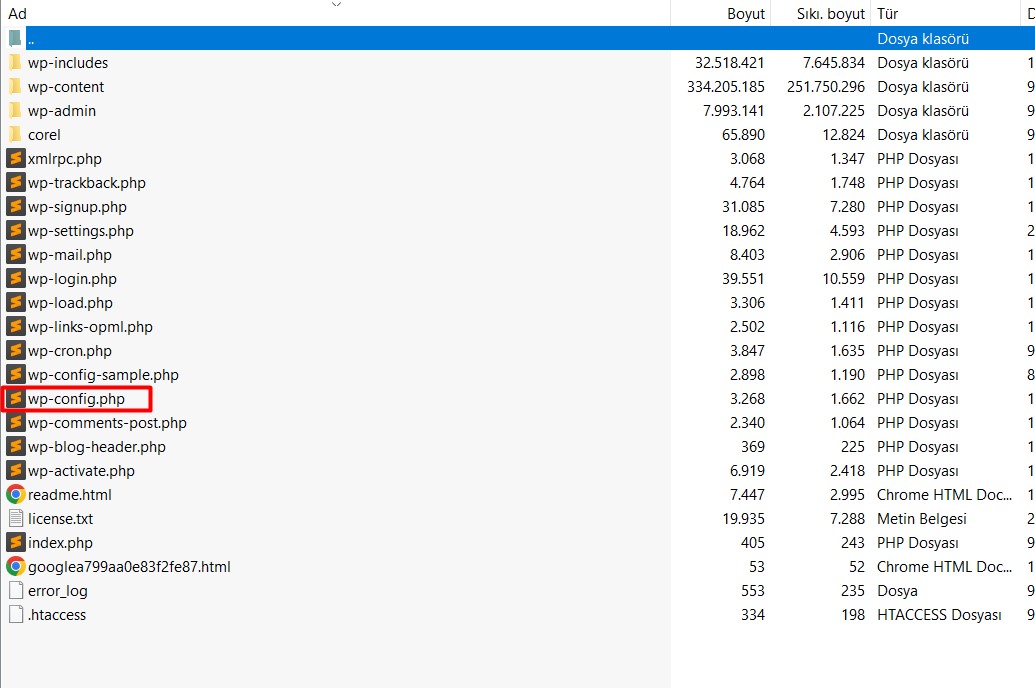Click the wp-content folder icon
The width and height of the screenshot is (1035, 688).
[15, 86]
